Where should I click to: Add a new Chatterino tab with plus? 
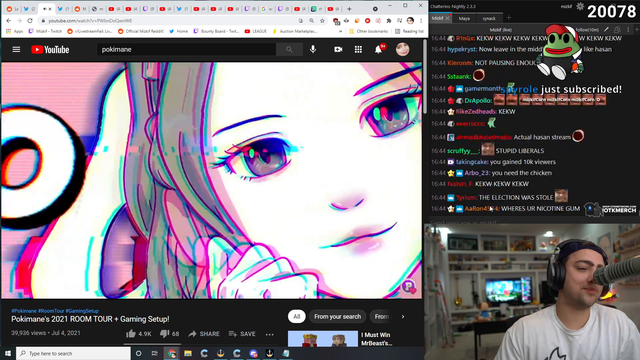coord(509,18)
